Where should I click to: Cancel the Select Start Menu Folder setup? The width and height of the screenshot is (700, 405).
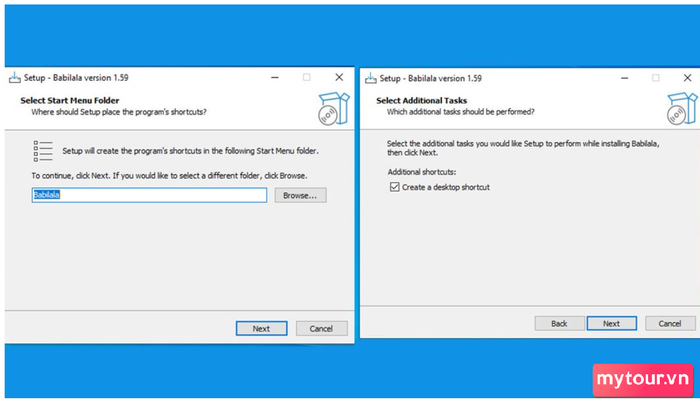321,328
